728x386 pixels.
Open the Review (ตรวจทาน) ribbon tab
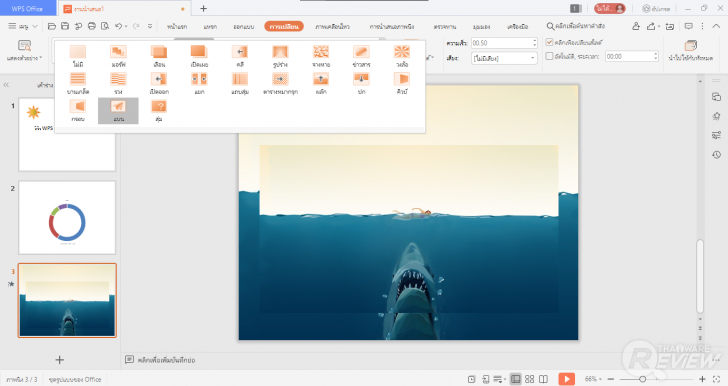coord(444,26)
